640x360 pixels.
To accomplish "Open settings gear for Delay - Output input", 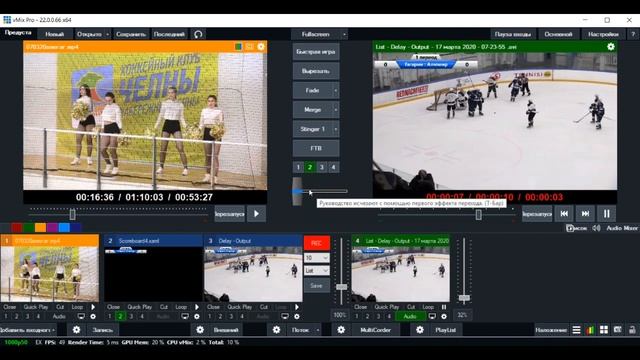I will pos(297,316).
